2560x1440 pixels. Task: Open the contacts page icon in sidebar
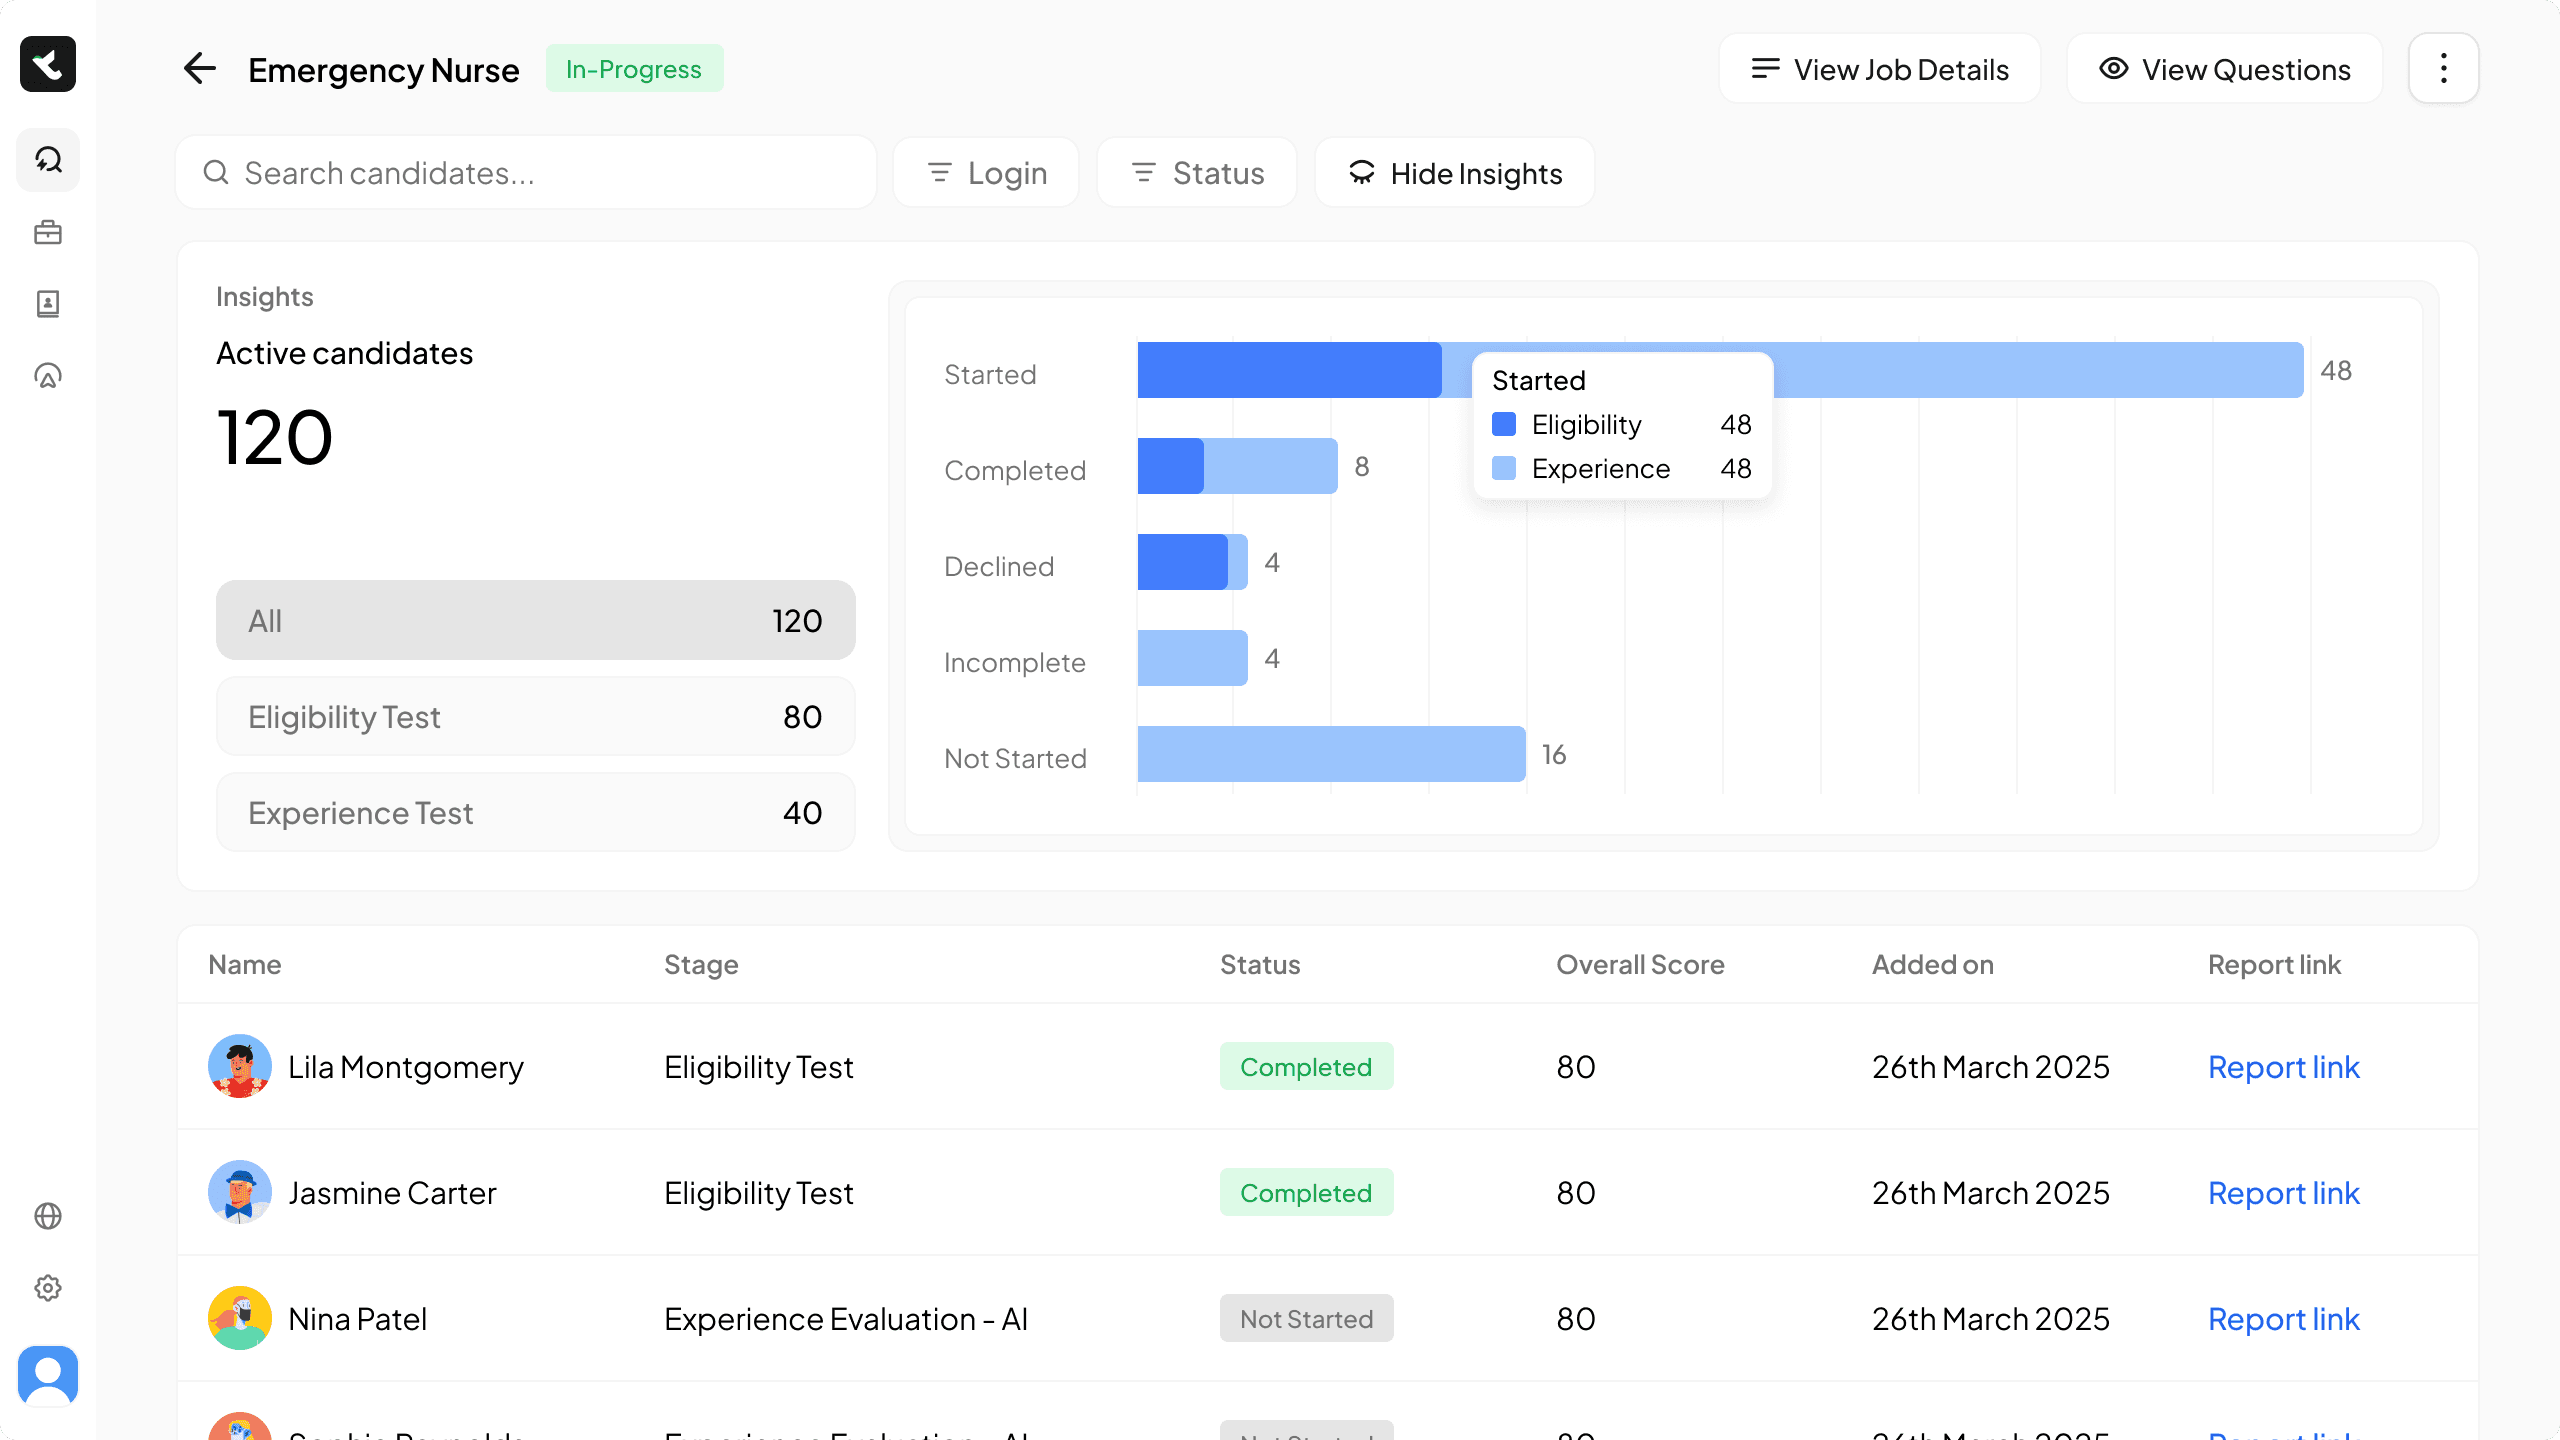pos(48,304)
